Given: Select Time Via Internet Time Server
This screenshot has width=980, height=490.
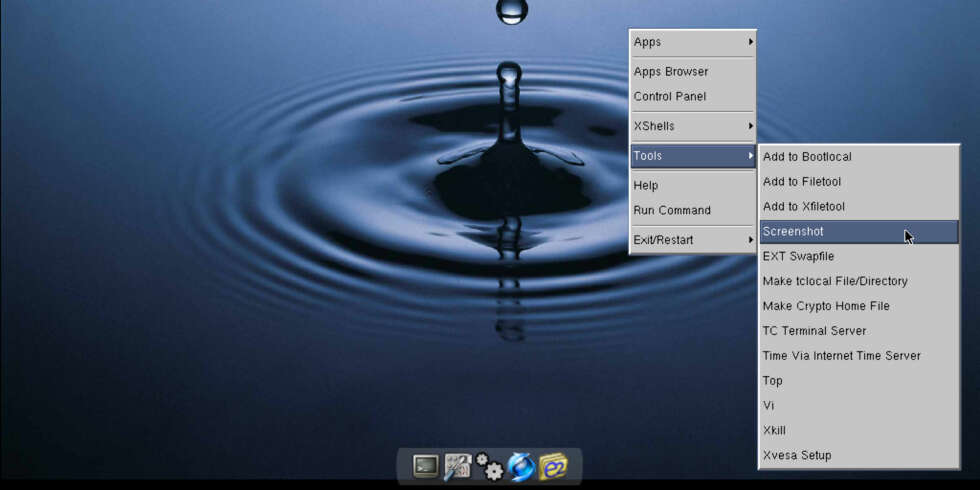Looking at the screenshot, I should tap(859, 356).
